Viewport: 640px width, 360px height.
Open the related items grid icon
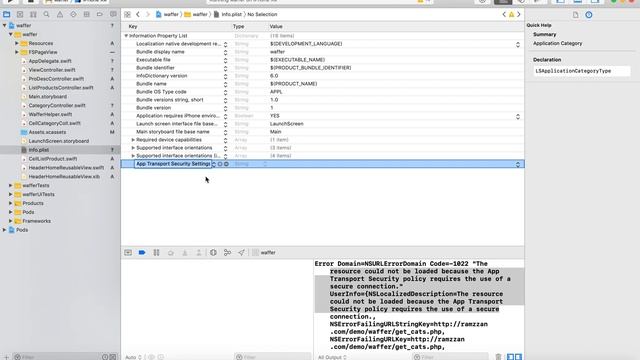[x=127, y=14]
